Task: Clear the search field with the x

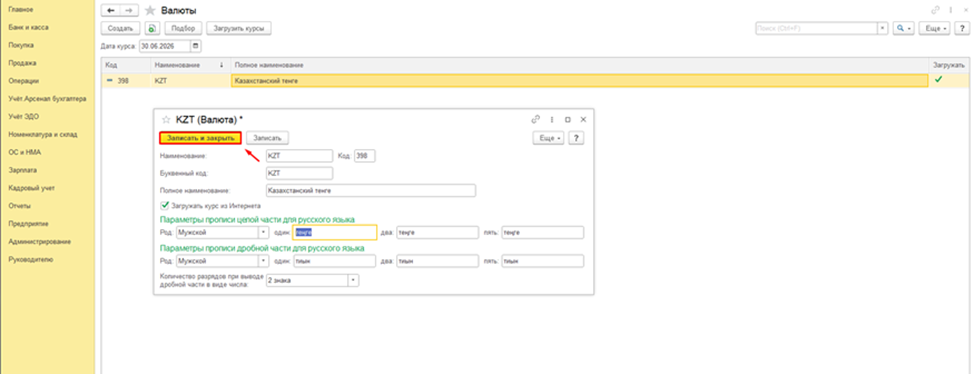Action: [882, 29]
